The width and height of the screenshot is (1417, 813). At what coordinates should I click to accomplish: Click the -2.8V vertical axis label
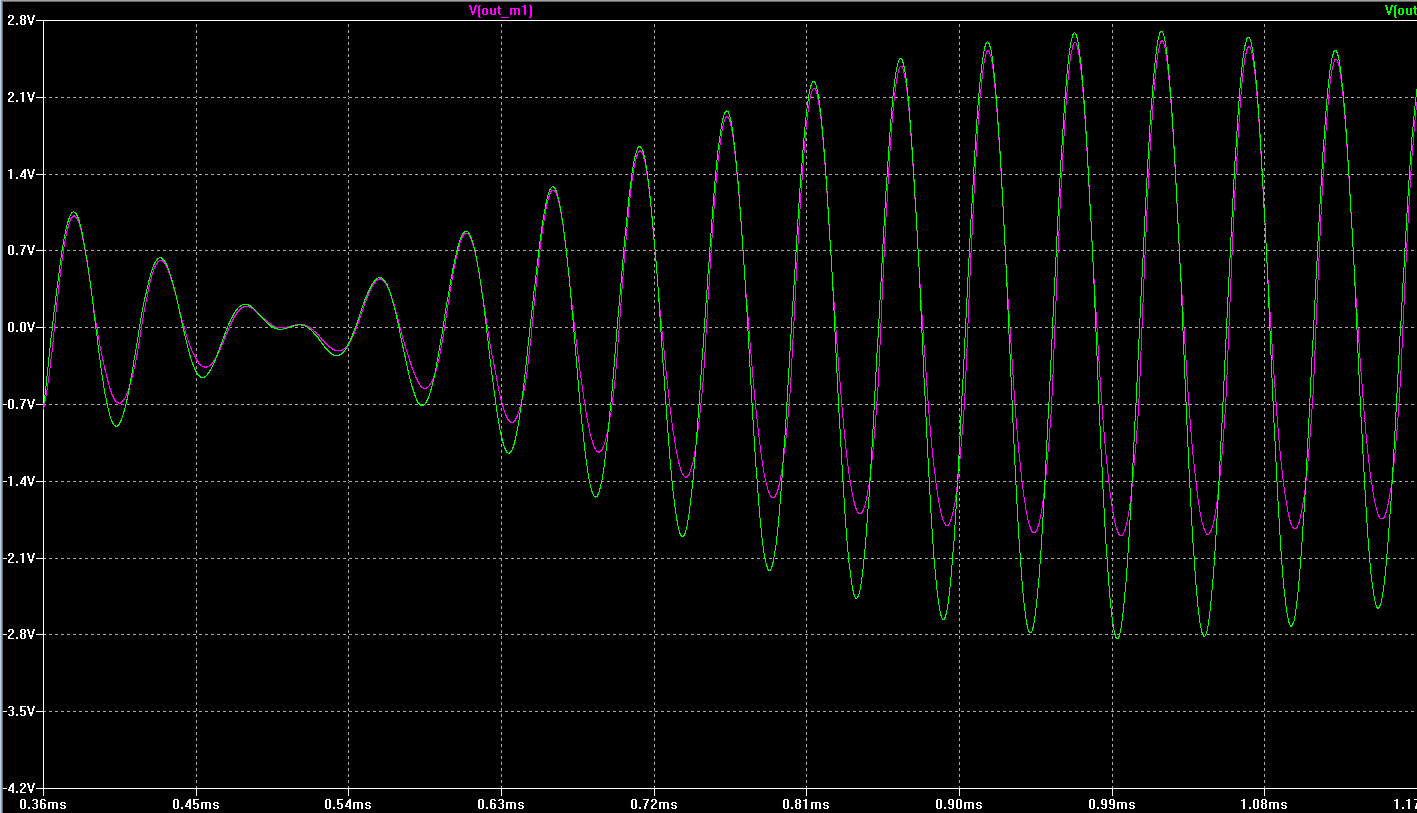point(20,635)
